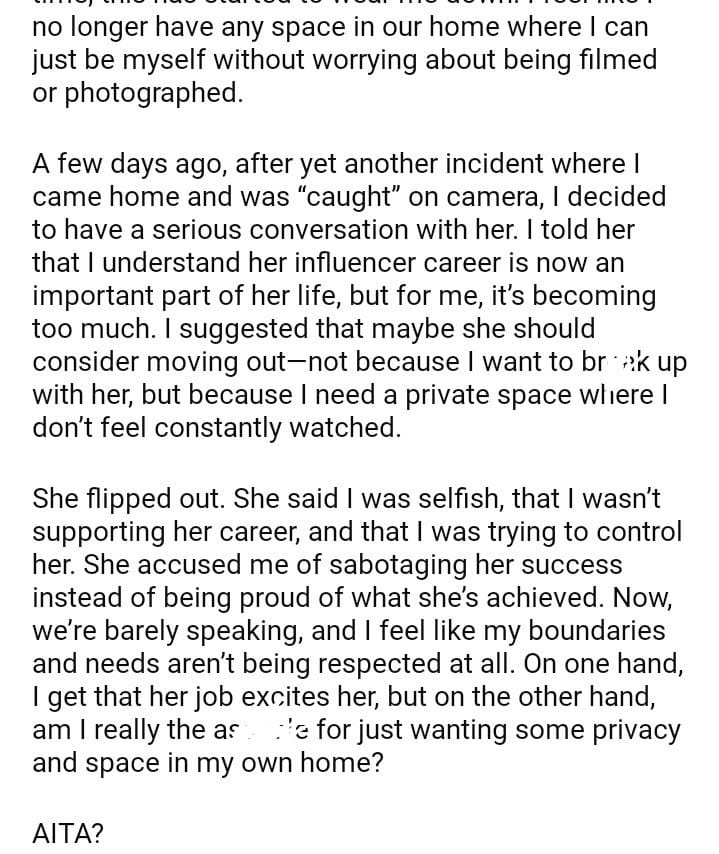
Task: Click the phrase "my own home?"
Action: pos(322,762)
